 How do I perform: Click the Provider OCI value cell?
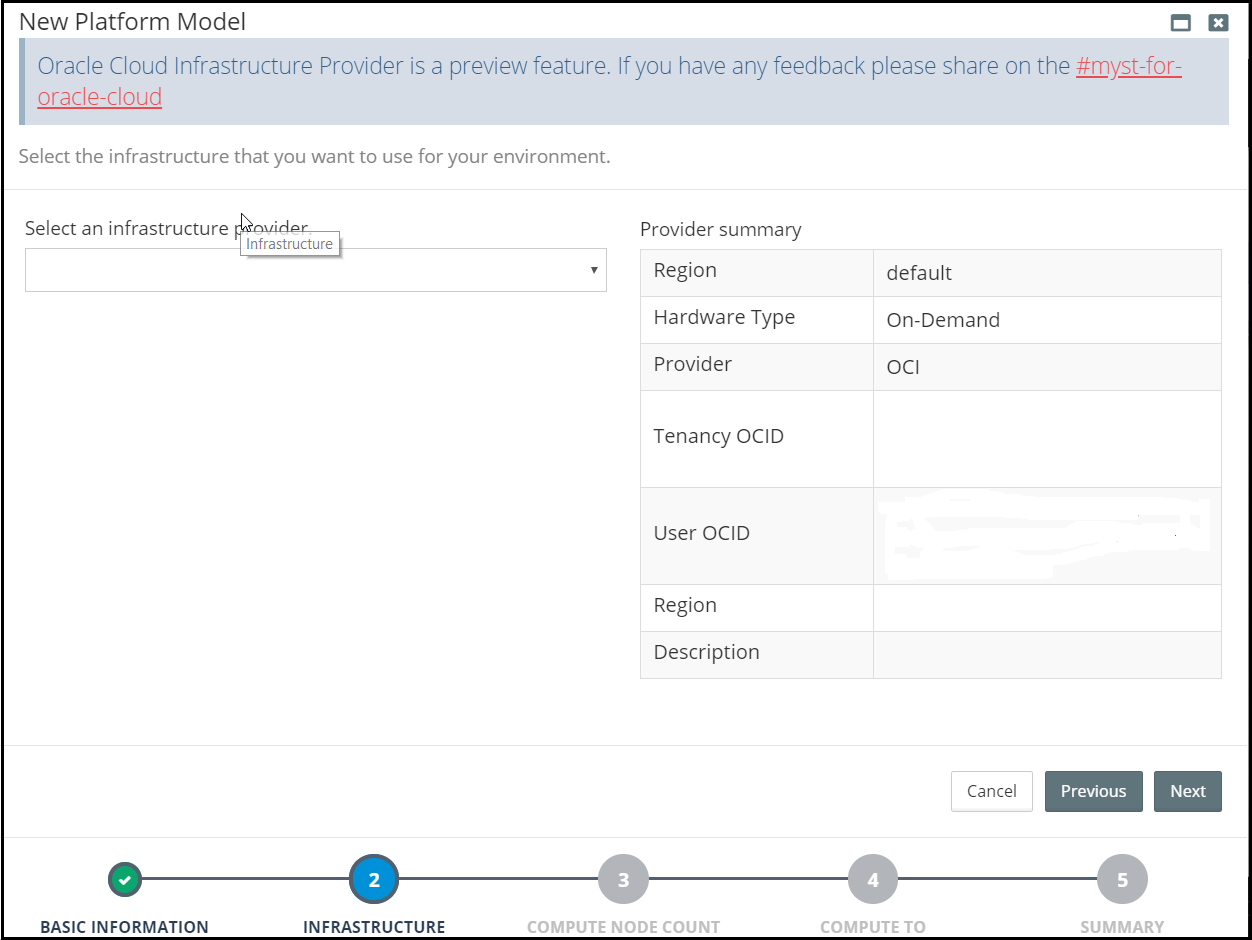pos(1046,367)
